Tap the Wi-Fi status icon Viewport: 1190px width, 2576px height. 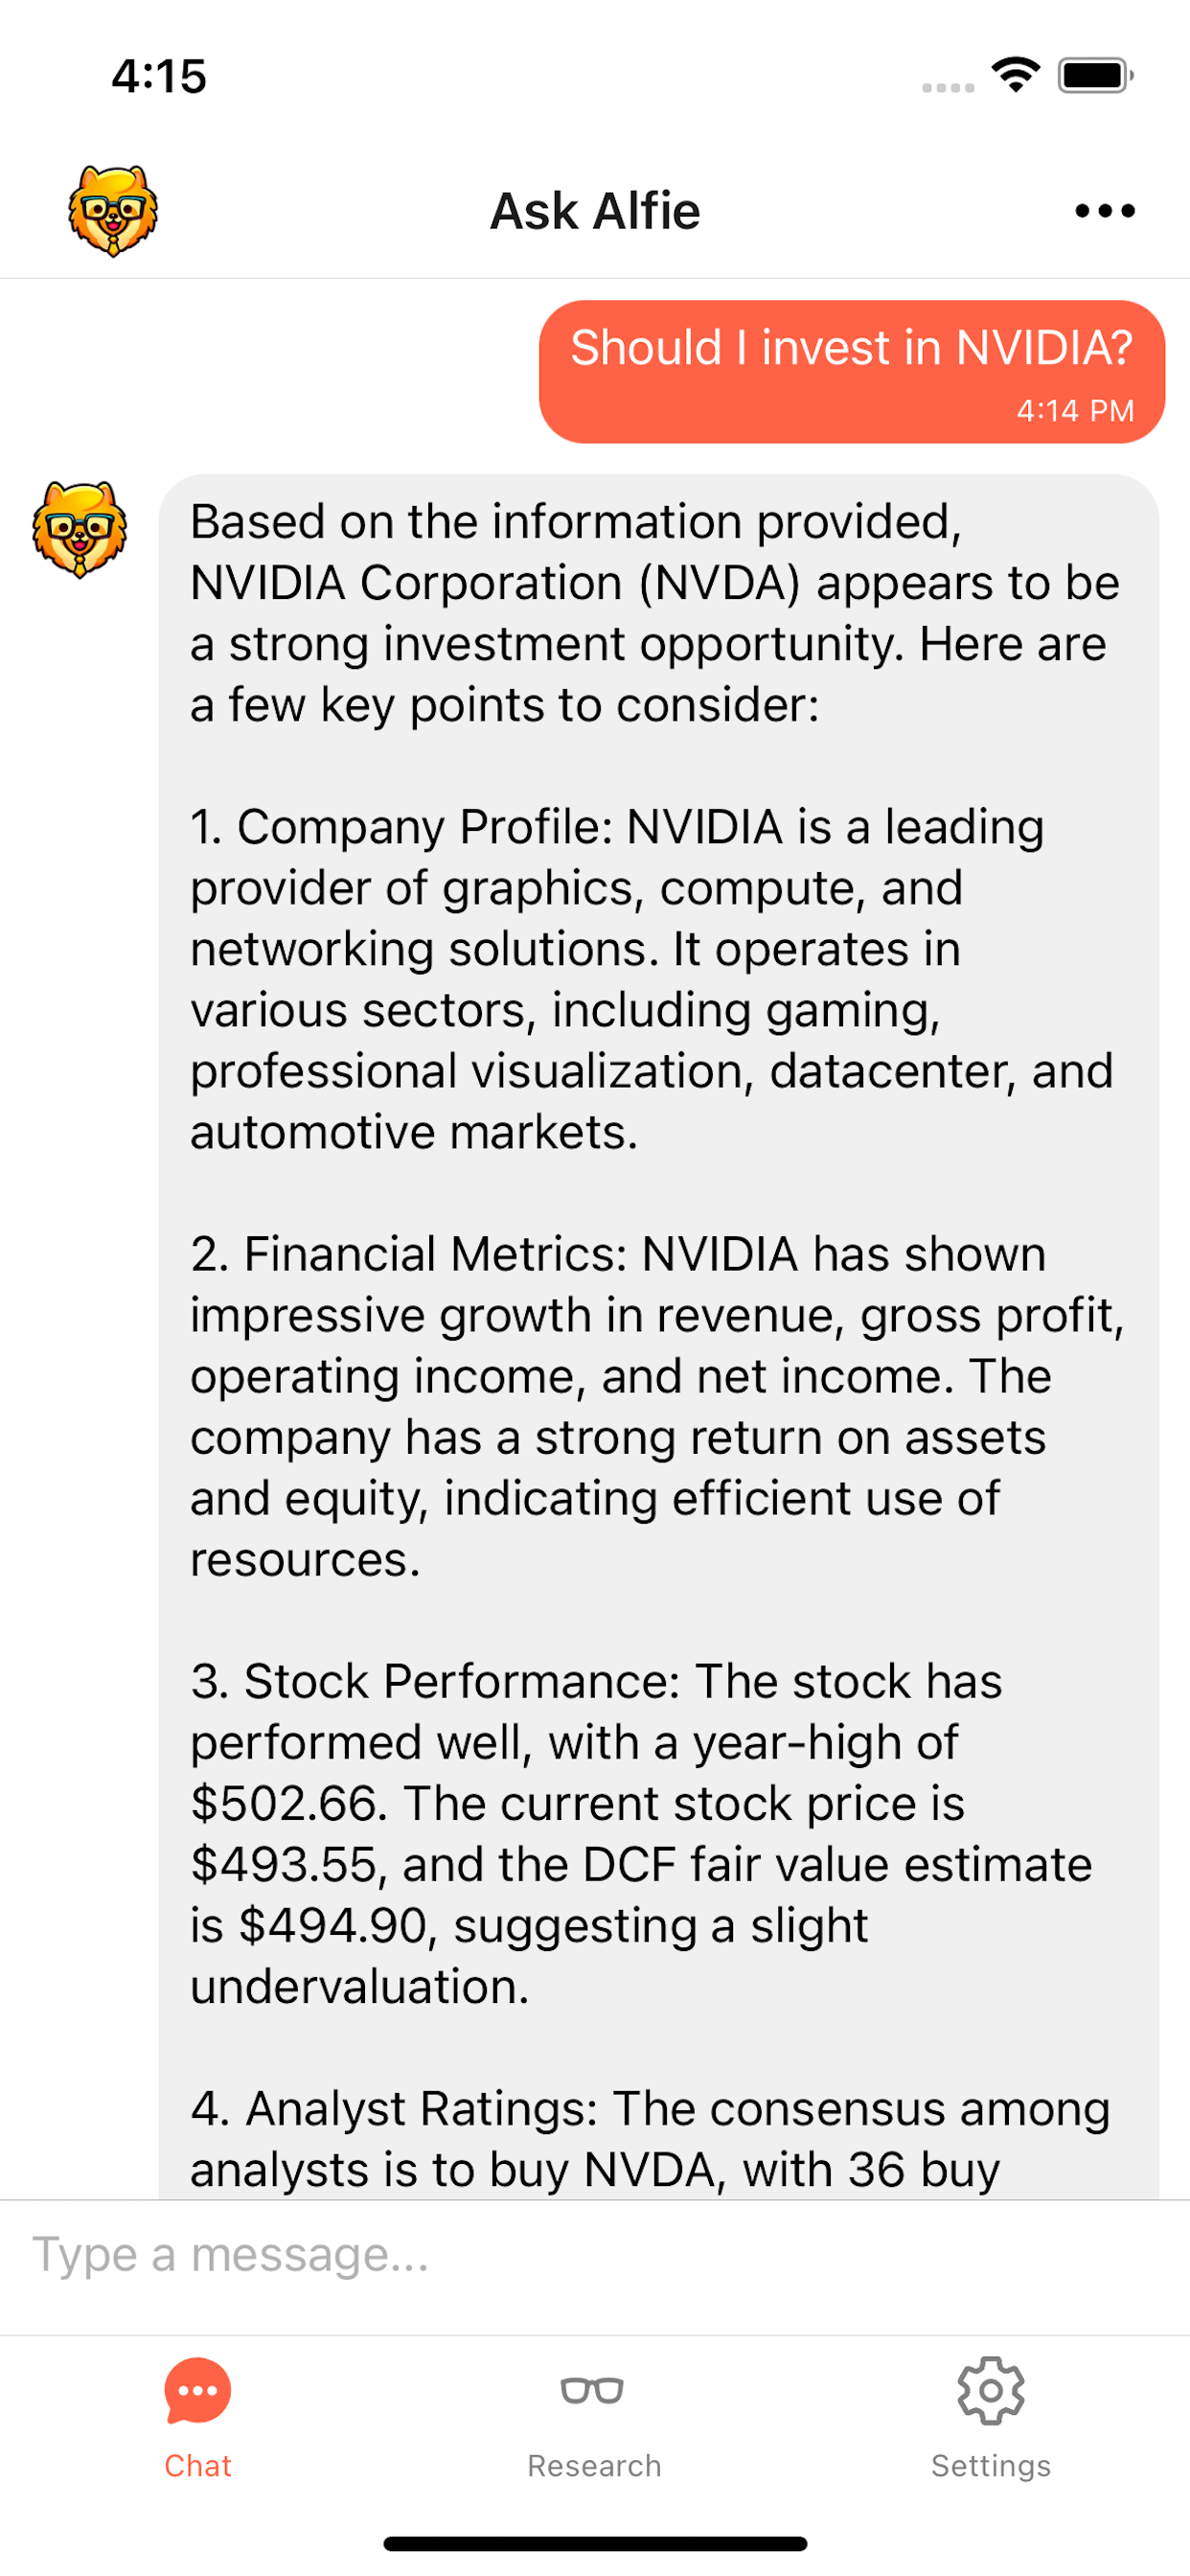[x=1016, y=75]
